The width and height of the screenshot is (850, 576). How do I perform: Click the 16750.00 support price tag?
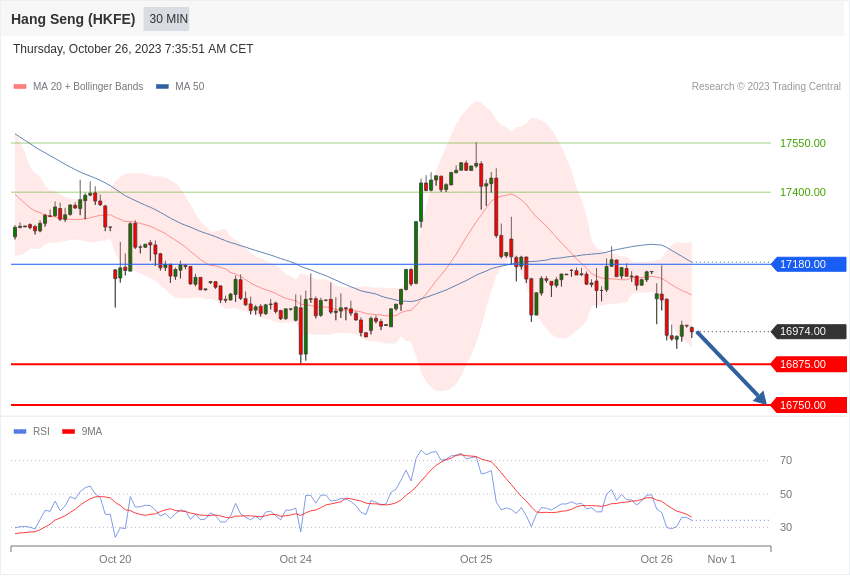click(x=808, y=405)
